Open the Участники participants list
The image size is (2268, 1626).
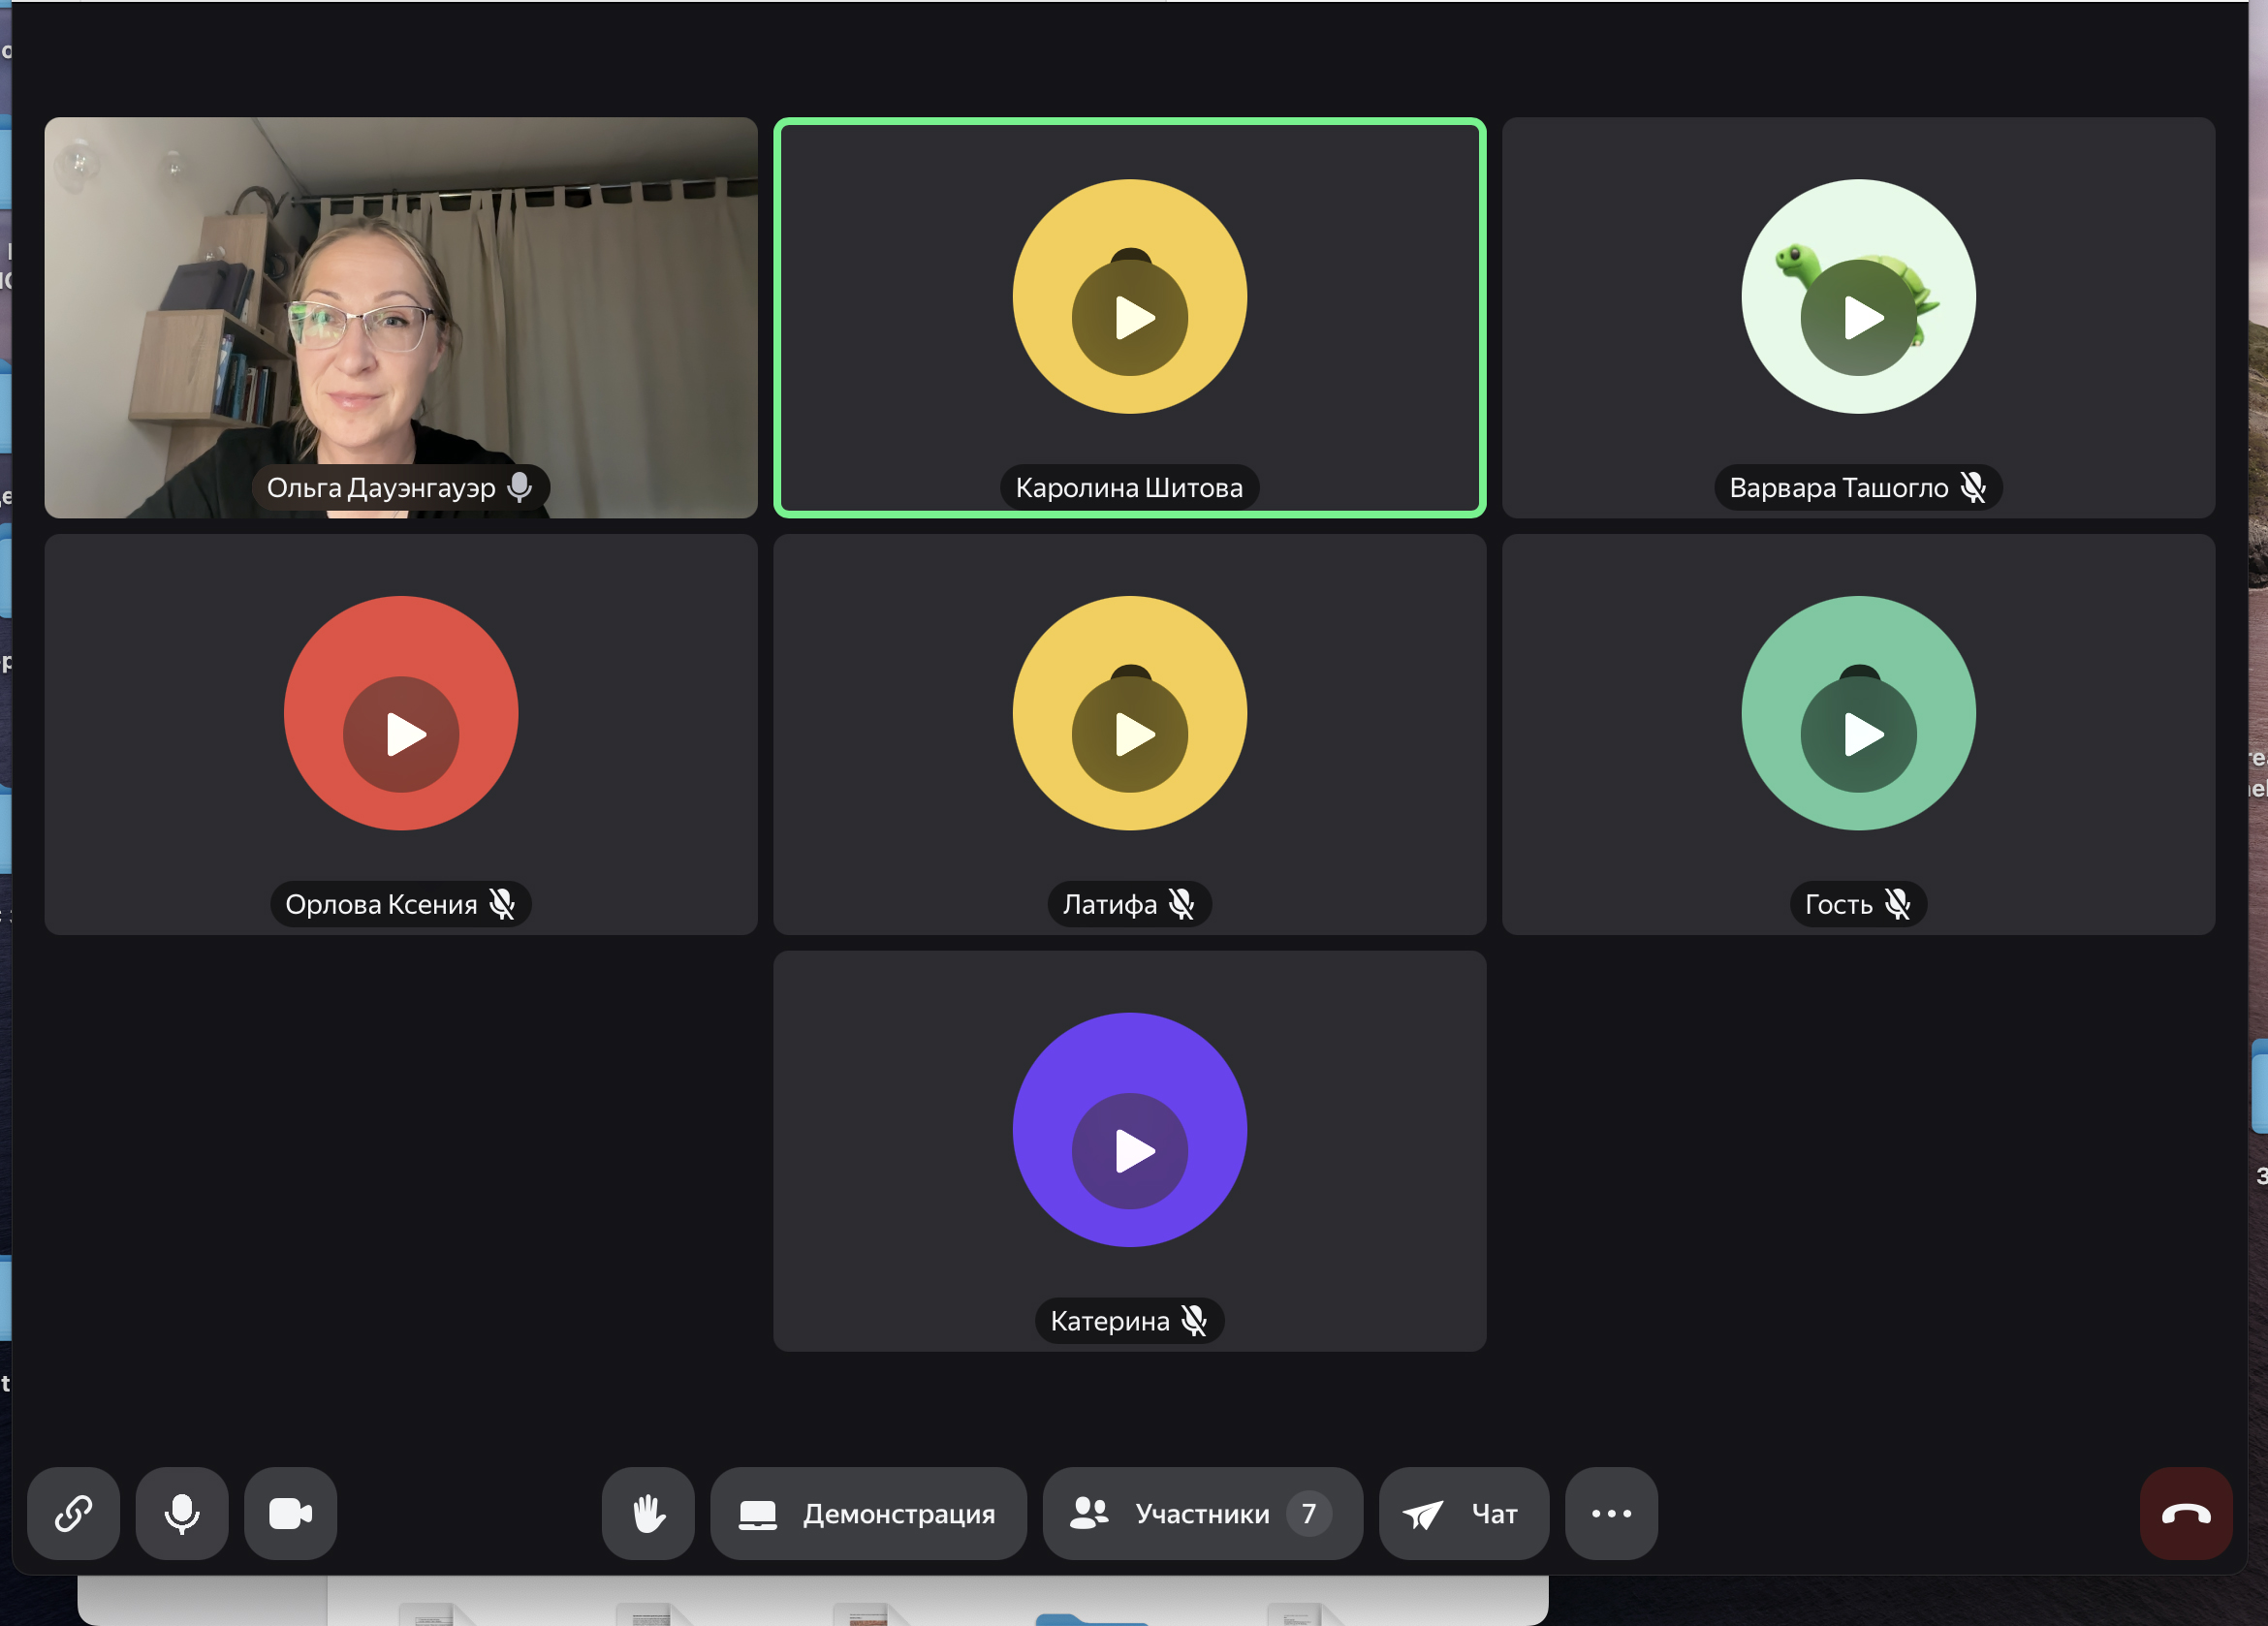click(1201, 1513)
